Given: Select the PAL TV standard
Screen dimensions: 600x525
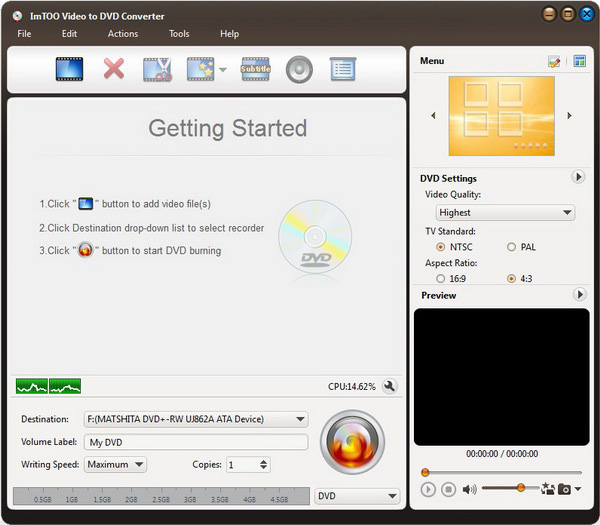Looking at the screenshot, I should click(511, 247).
